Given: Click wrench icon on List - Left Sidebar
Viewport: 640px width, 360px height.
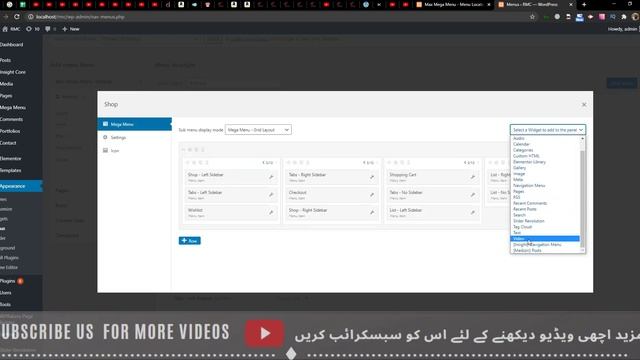Looking at the screenshot, I should coord(473,212).
